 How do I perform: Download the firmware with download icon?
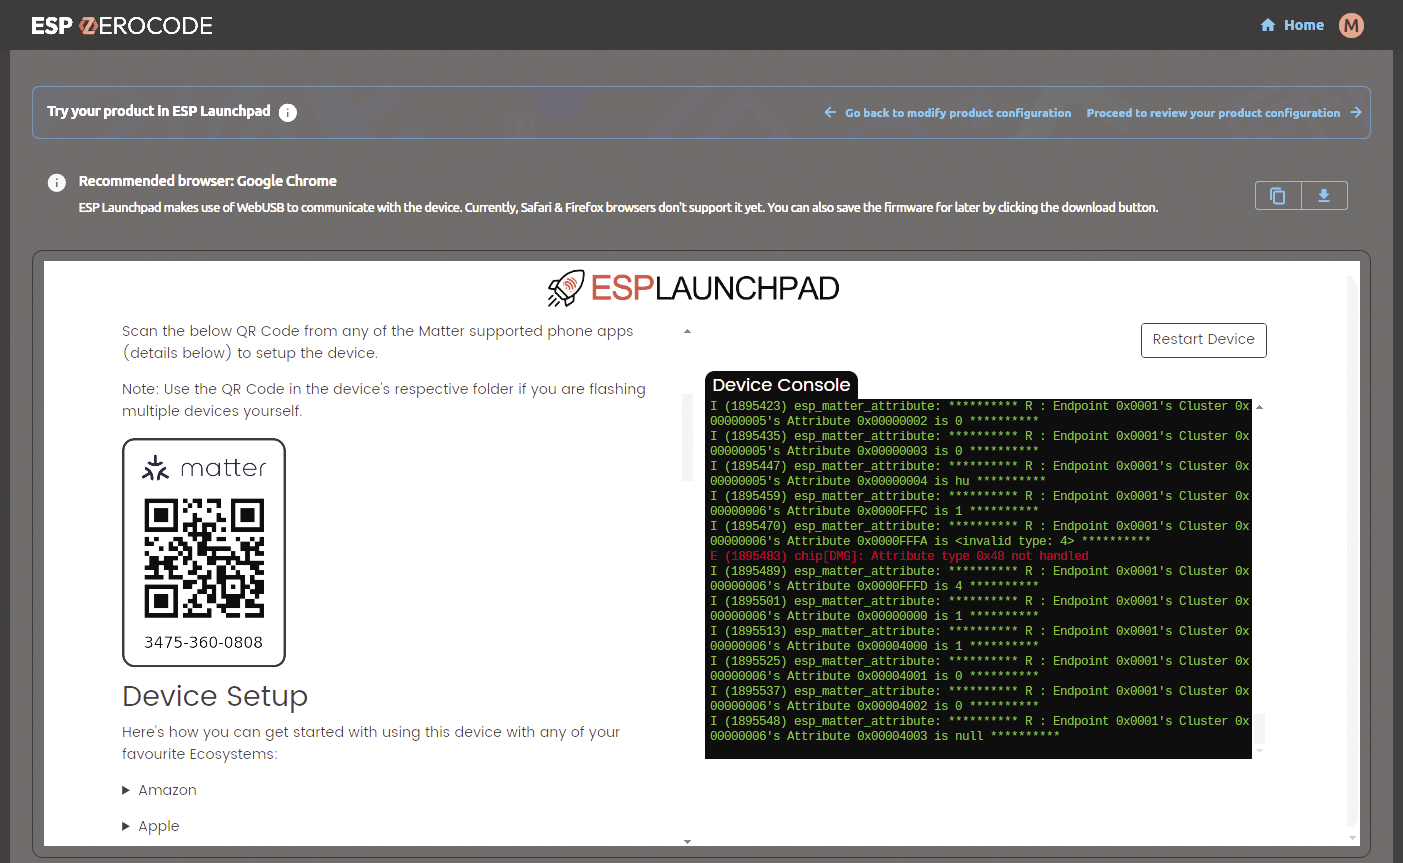pos(1324,196)
